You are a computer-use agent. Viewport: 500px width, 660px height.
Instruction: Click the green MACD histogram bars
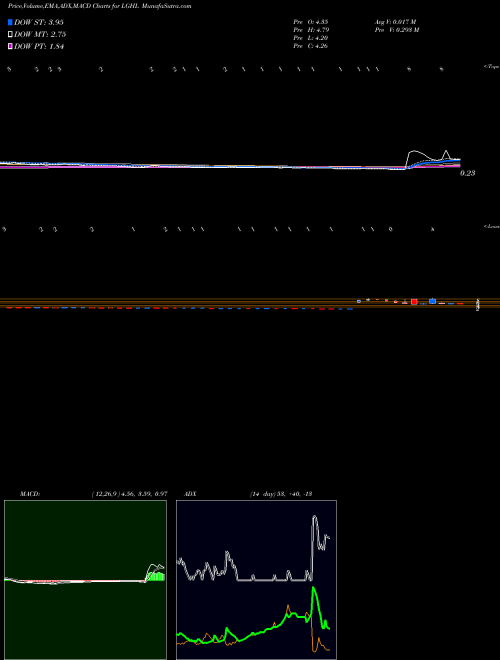[x=156, y=576]
